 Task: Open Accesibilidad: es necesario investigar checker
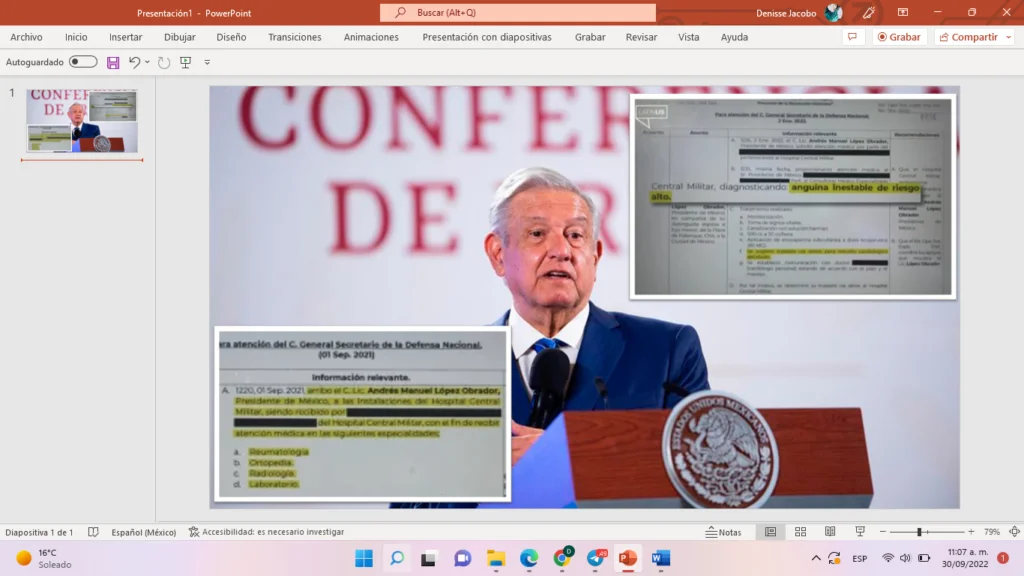tap(266, 532)
